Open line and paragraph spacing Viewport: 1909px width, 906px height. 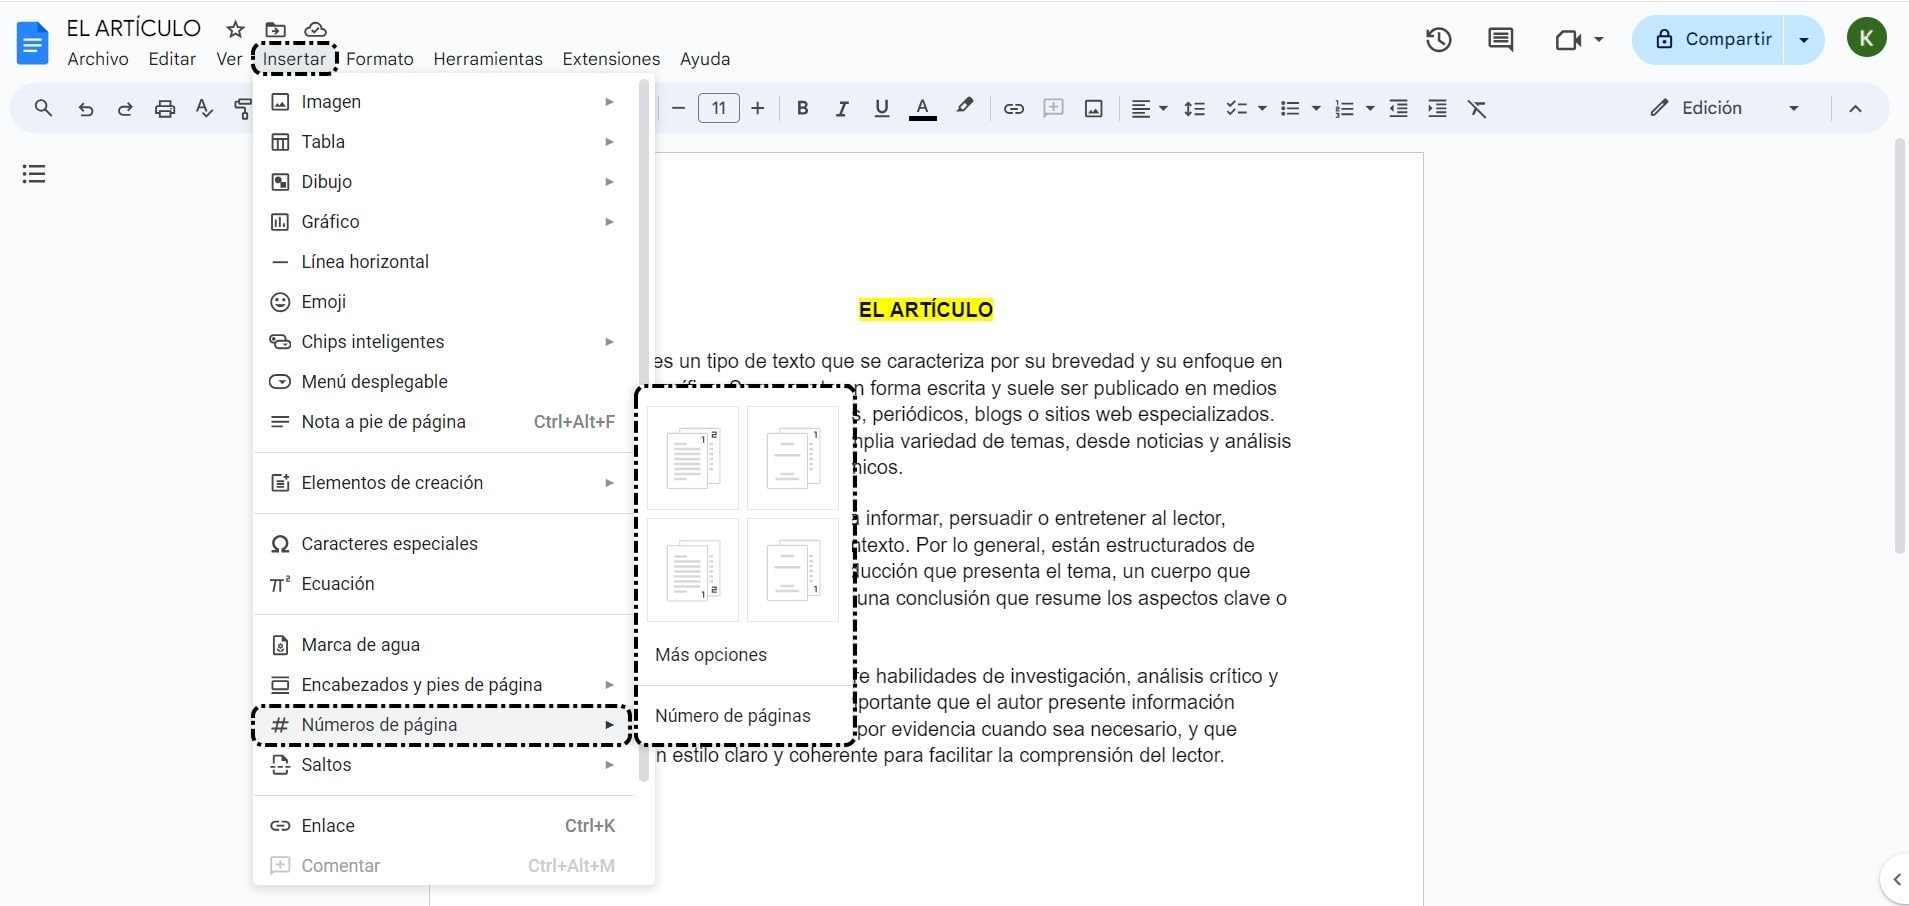(x=1194, y=108)
